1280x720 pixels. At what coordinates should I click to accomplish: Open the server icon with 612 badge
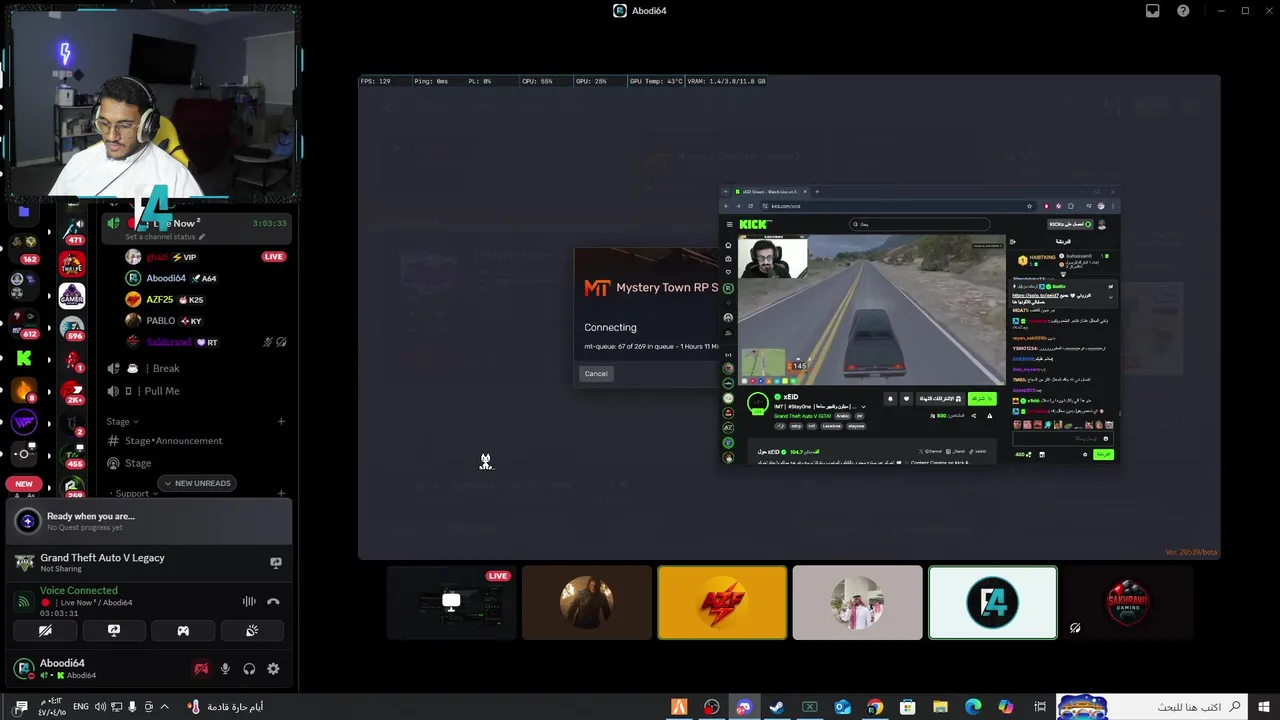(24, 322)
